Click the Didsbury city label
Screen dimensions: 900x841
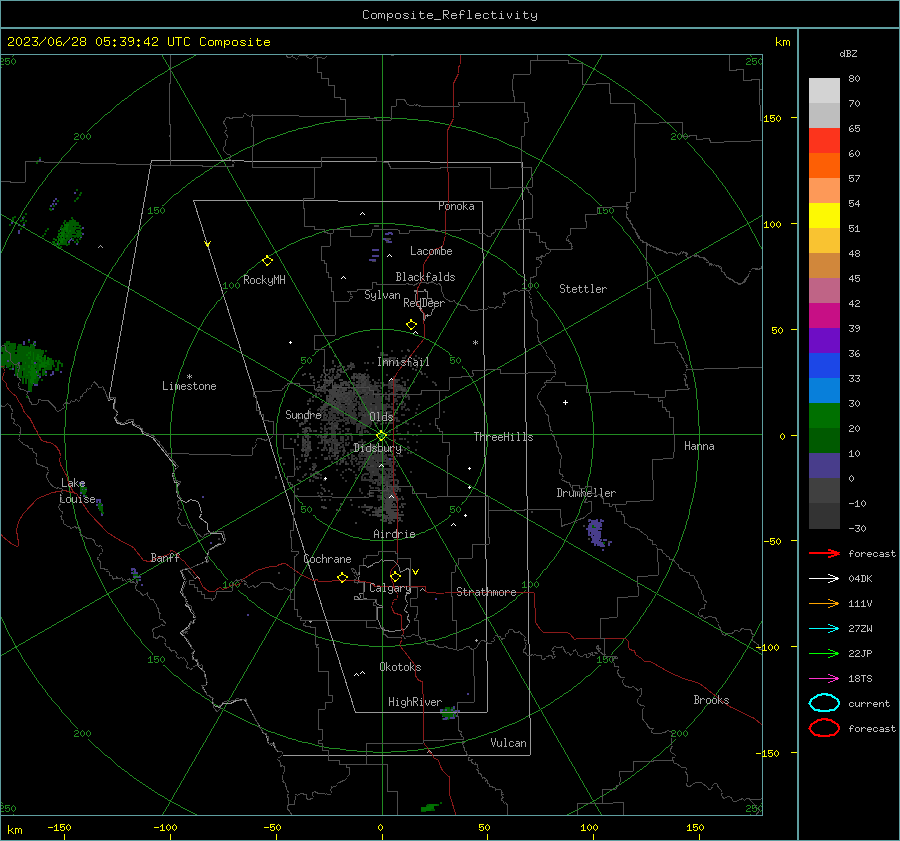coord(378,448)
